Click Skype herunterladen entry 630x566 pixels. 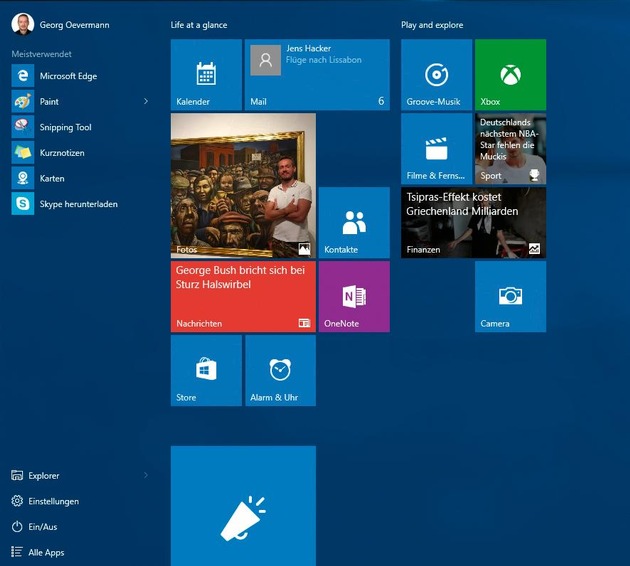pos(77,204)
